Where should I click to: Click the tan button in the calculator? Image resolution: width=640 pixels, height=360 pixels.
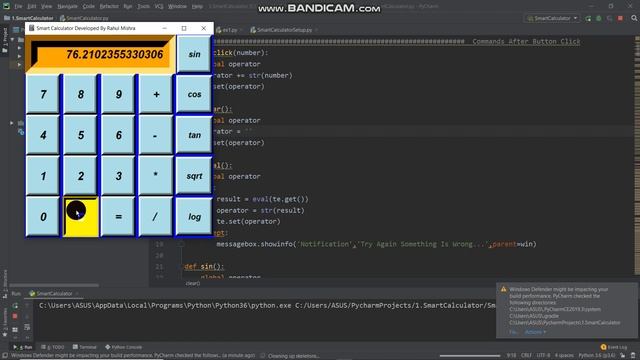point(194,135)
